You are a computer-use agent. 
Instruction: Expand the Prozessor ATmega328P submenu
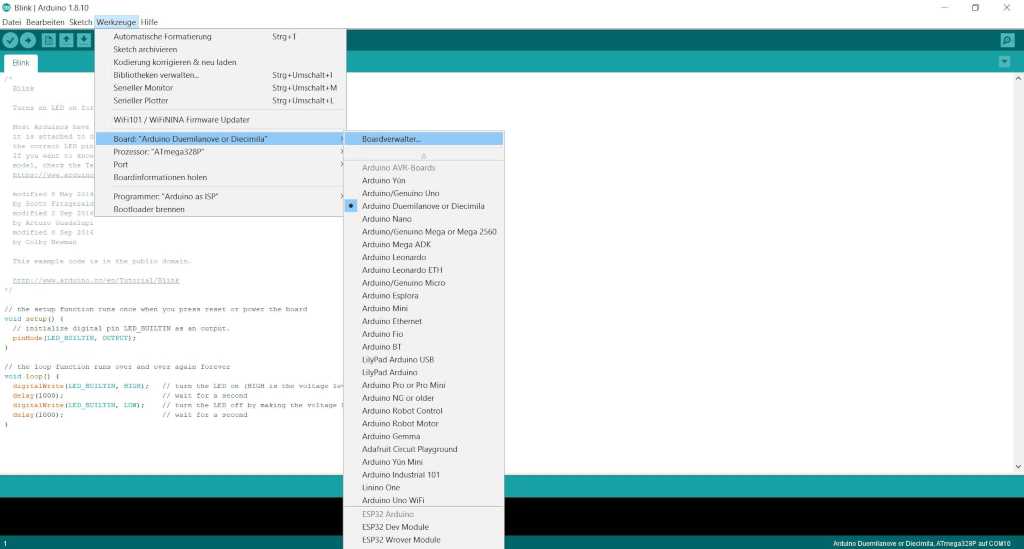pyautogui.click(x=221, y=151)
